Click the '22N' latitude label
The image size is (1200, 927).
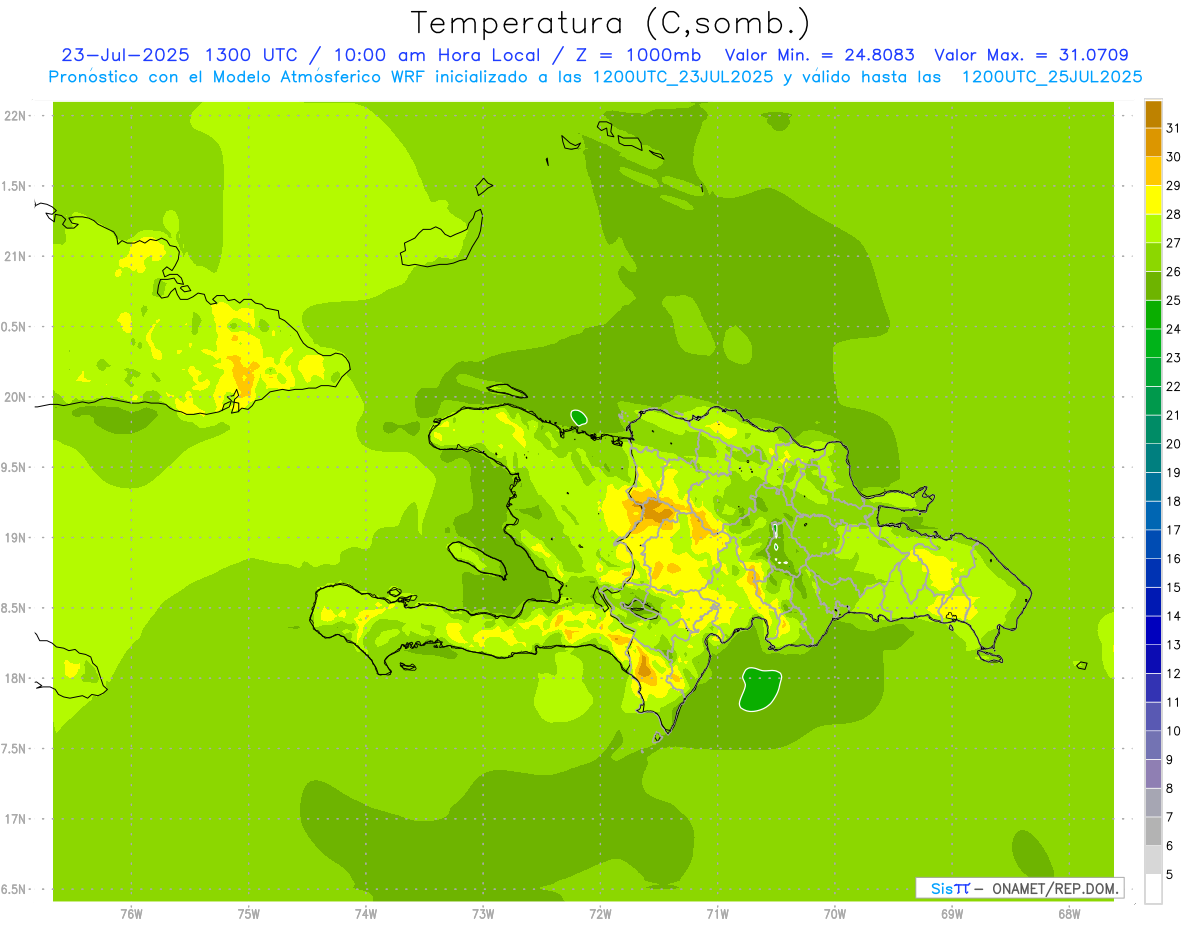(x=14, y=116)
